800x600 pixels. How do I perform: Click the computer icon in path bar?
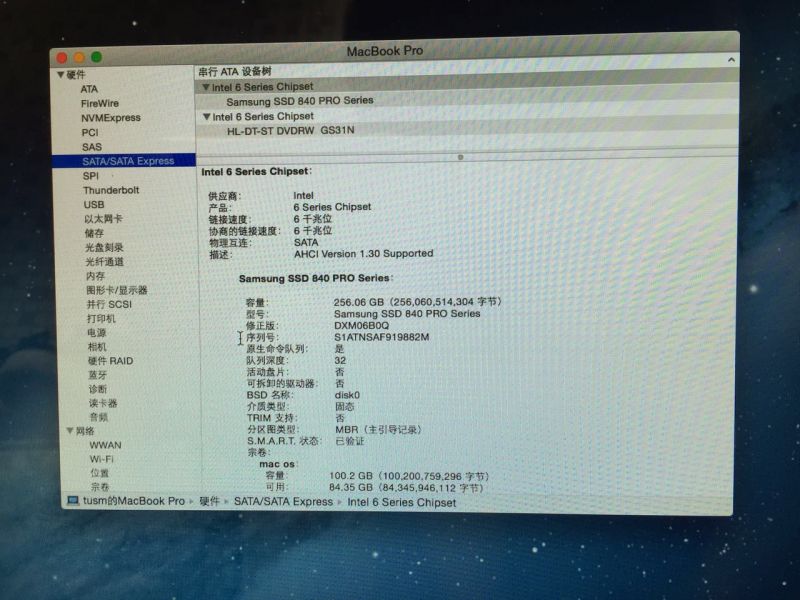click(73, 501)
